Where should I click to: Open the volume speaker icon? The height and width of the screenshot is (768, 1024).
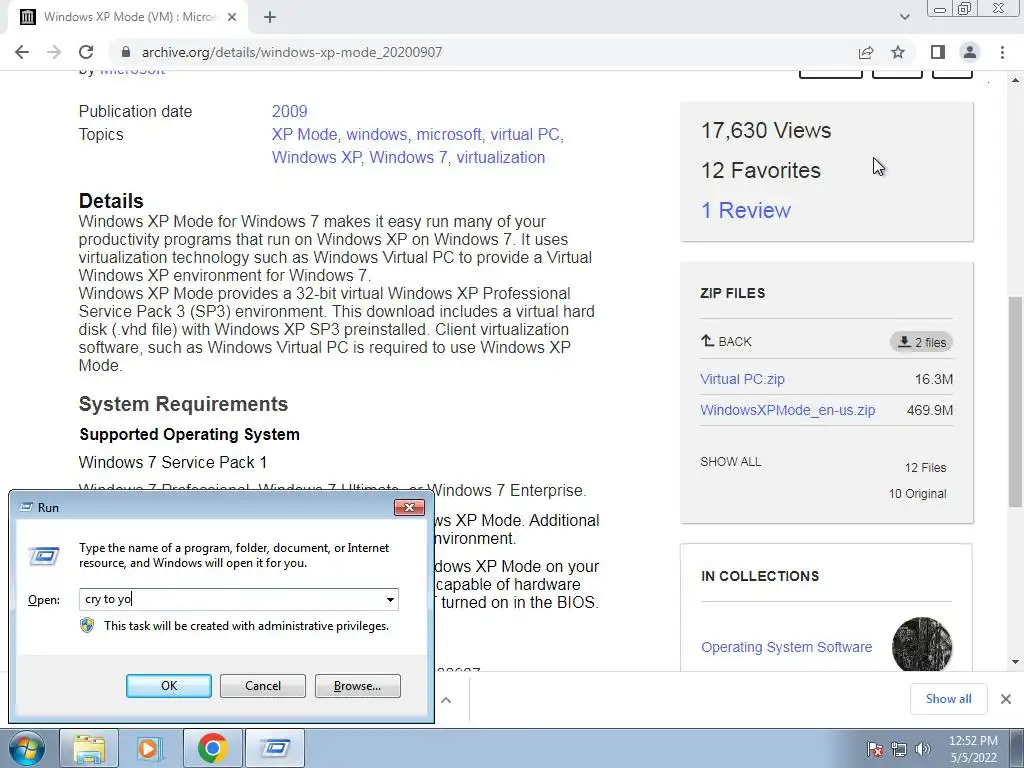(x=922, y=749)
